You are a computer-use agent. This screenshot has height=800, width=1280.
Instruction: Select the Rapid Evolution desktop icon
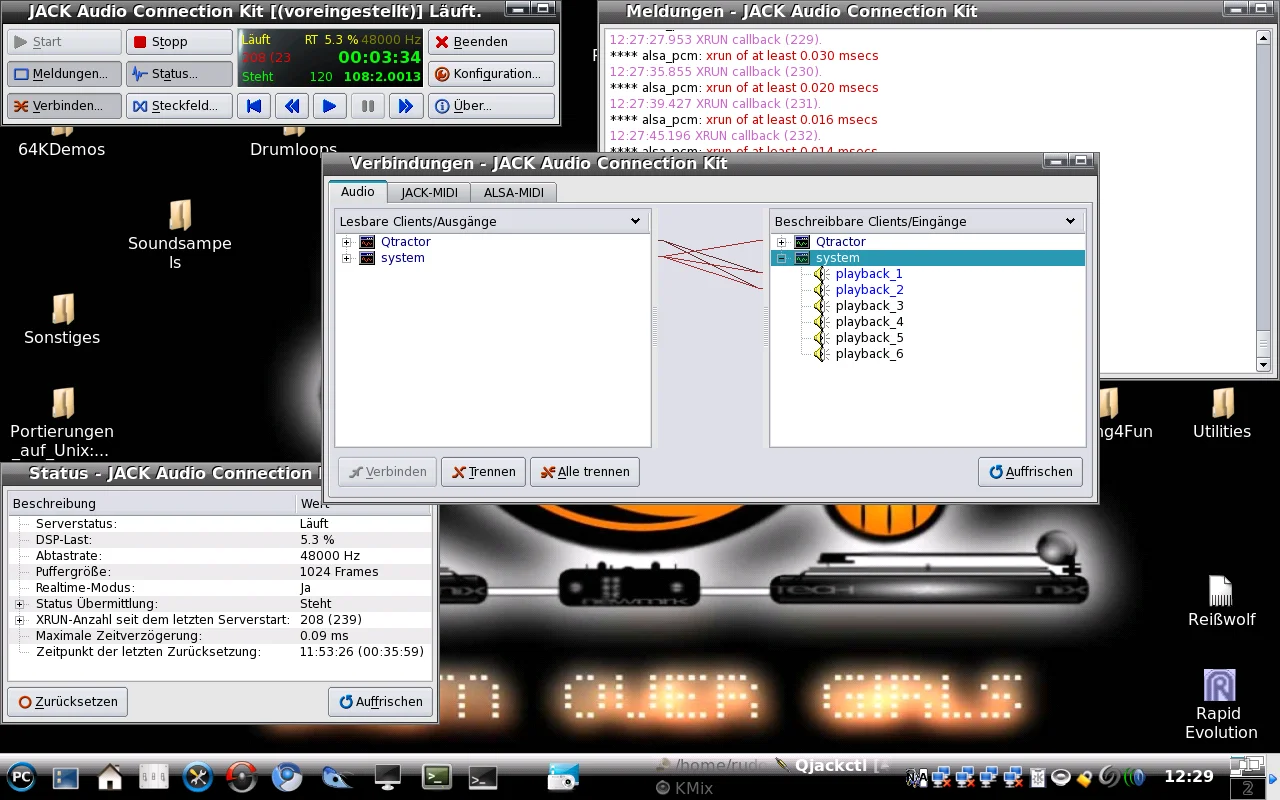(1221, 705)
